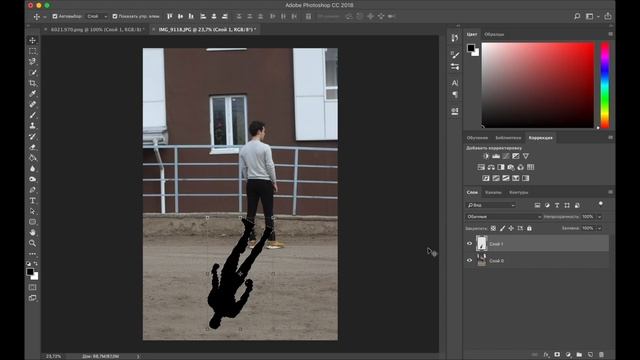Open the layer filter type dropdown

pos(491,205)
